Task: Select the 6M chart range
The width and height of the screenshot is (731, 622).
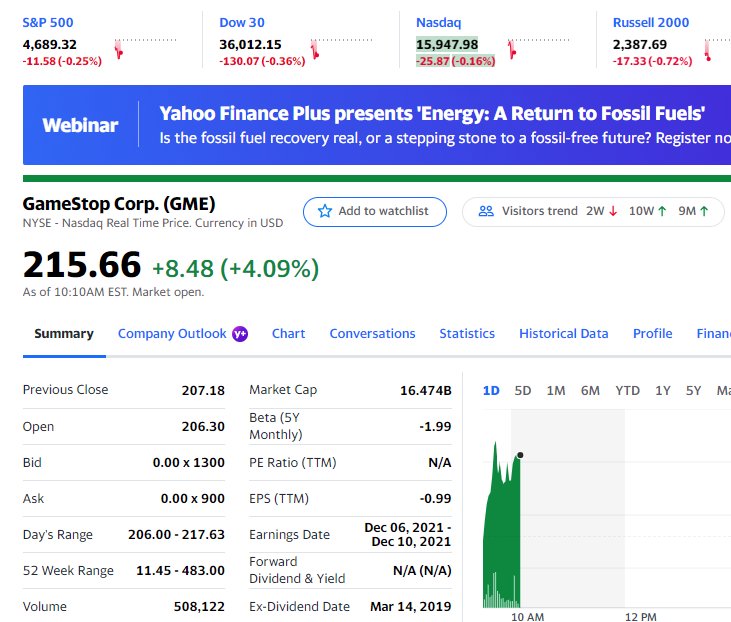Action: coord(590,391)
